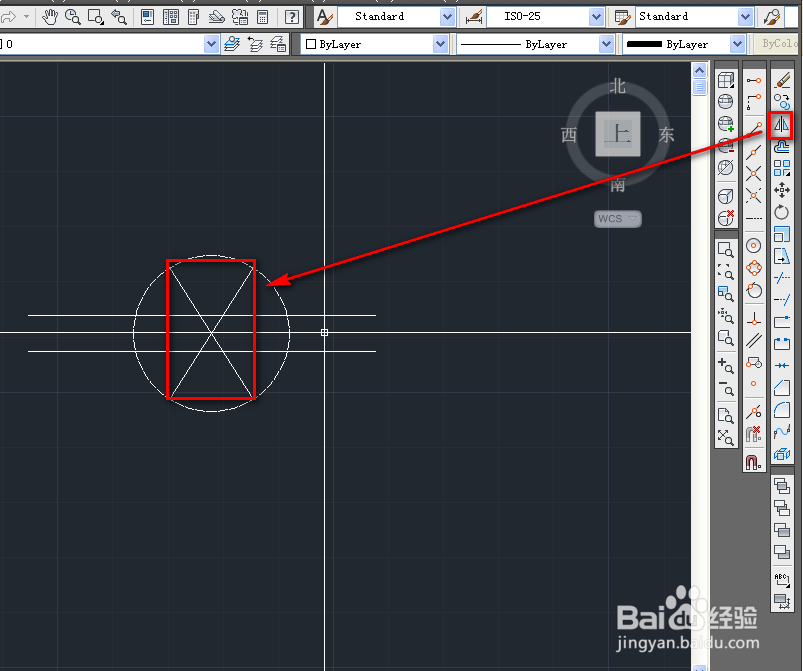Enable Snap to Tangent
This screenshot has height=671, width=803.
click(x=754, y=290)
